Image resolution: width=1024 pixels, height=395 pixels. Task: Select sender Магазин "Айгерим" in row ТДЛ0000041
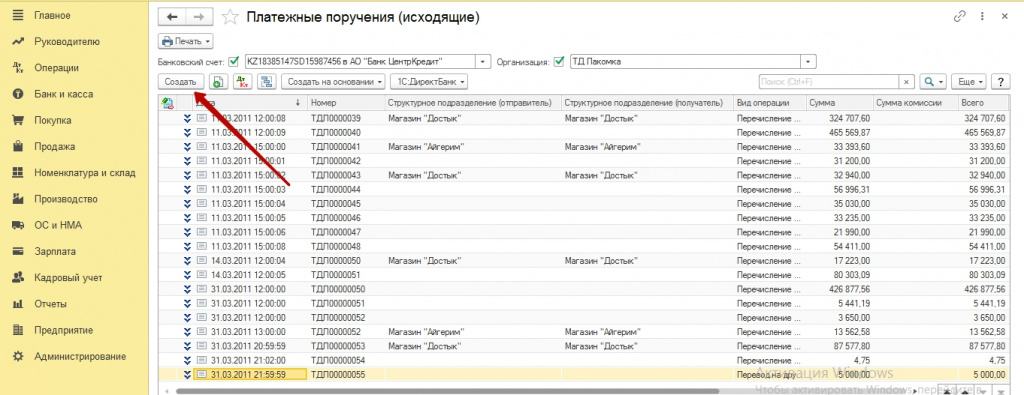pyautogui.click(x=427, y=147)
